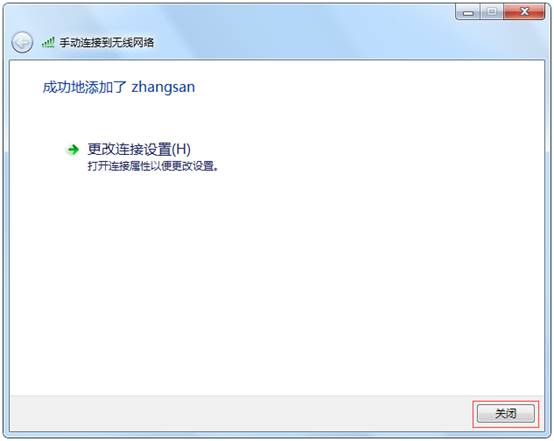Click the gray footer bar left of 关闭
The width and height of the screenshot is (554, 441).
(x=240, y=413)
